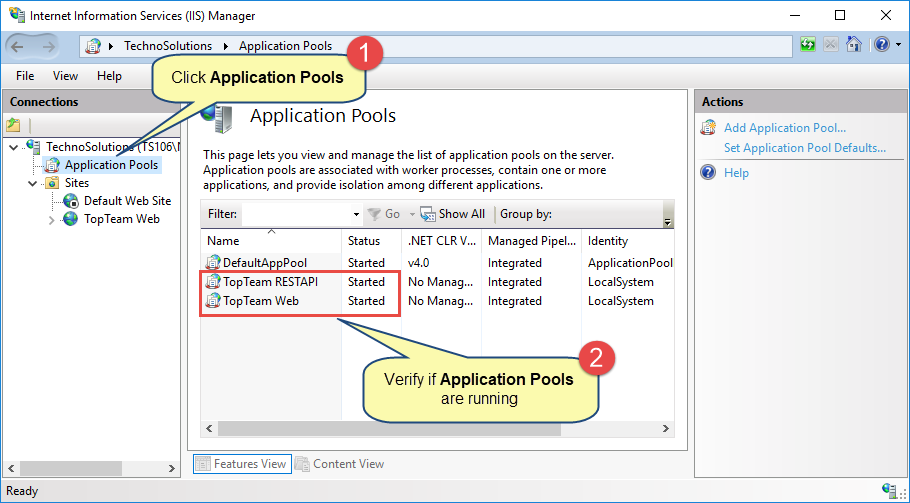Viewport: 910px width, 503px height.
Task: Click Application Pools in the address breadcrumb
Action: [286, 46]
